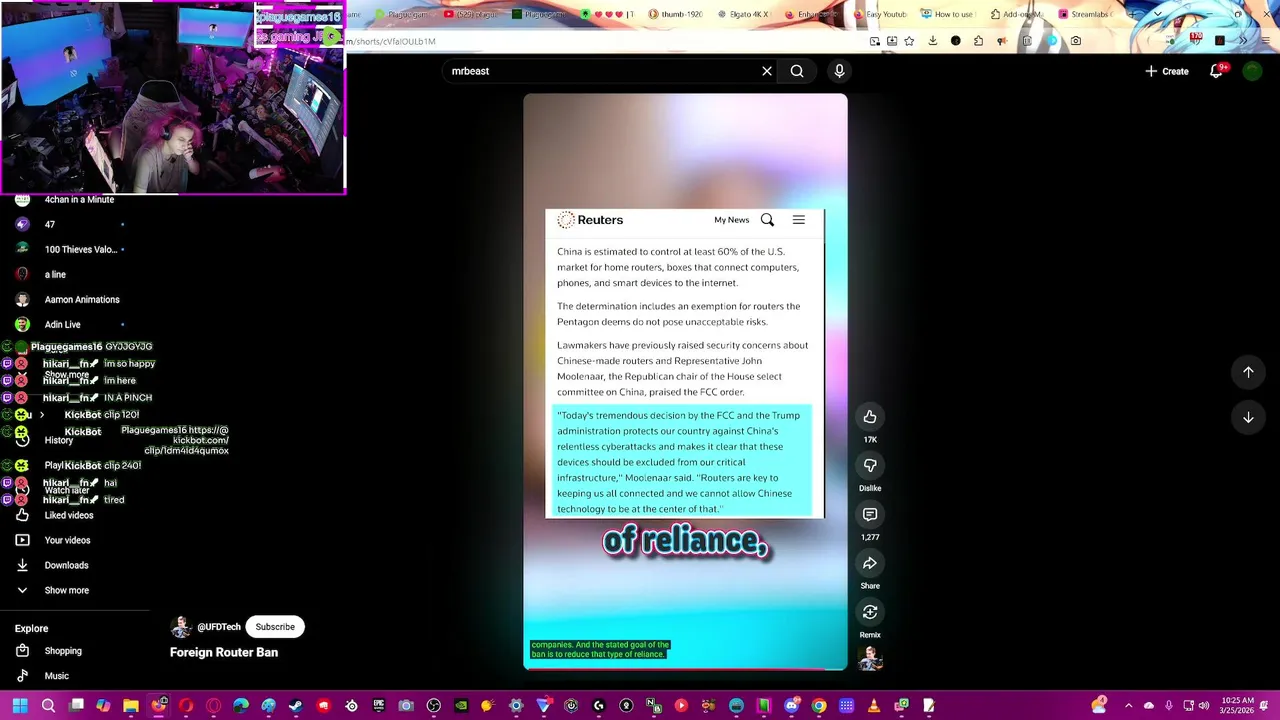Share this Short
The width and height of the screenshot is (1280, 720).
click(x=870, y=563)
